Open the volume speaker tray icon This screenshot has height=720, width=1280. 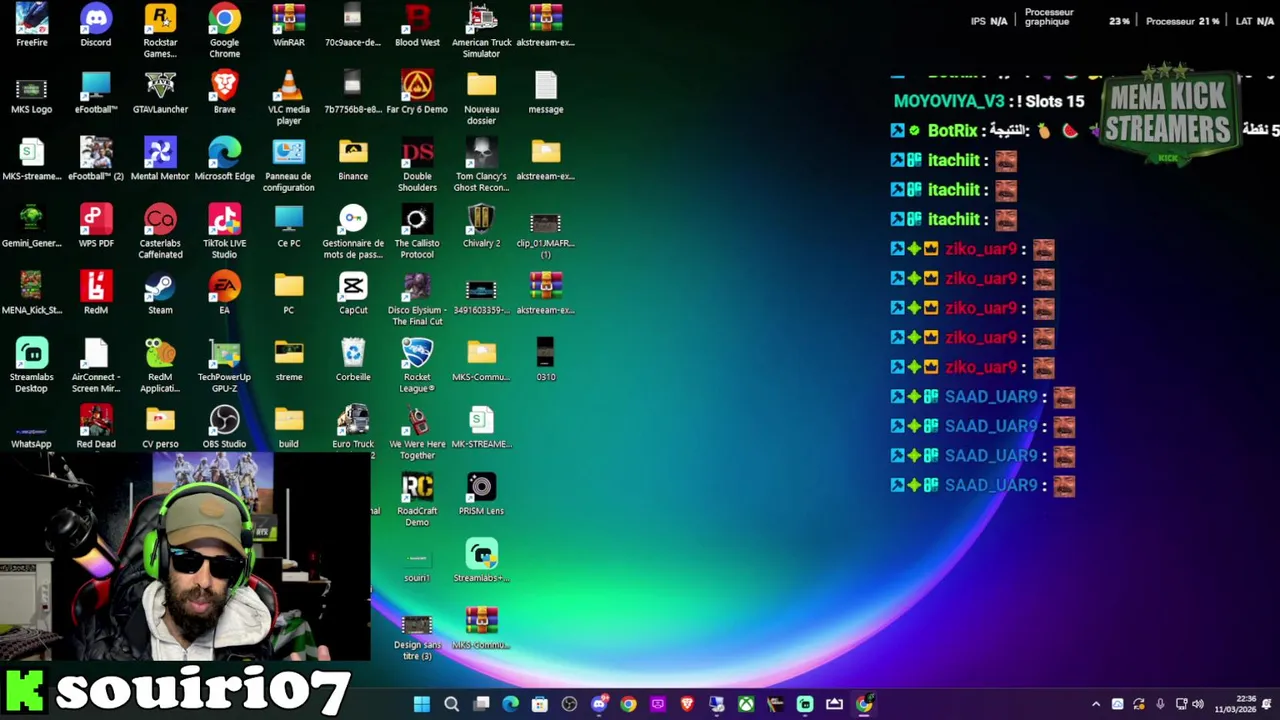click(x=1198, y=704)
